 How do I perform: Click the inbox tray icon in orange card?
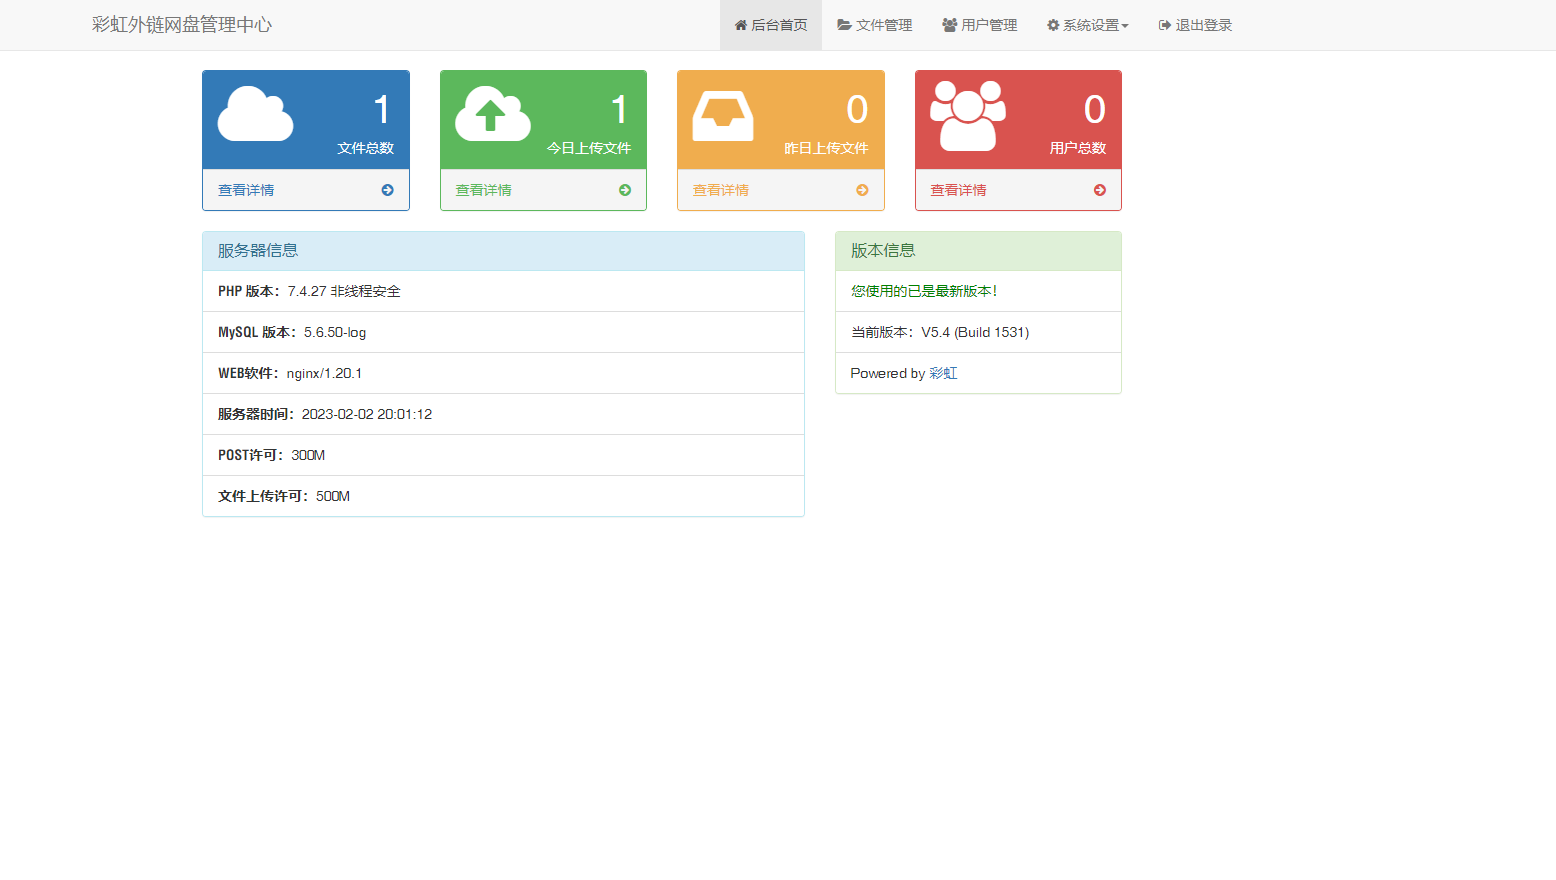pyautogui.click(x=723, y=116)
